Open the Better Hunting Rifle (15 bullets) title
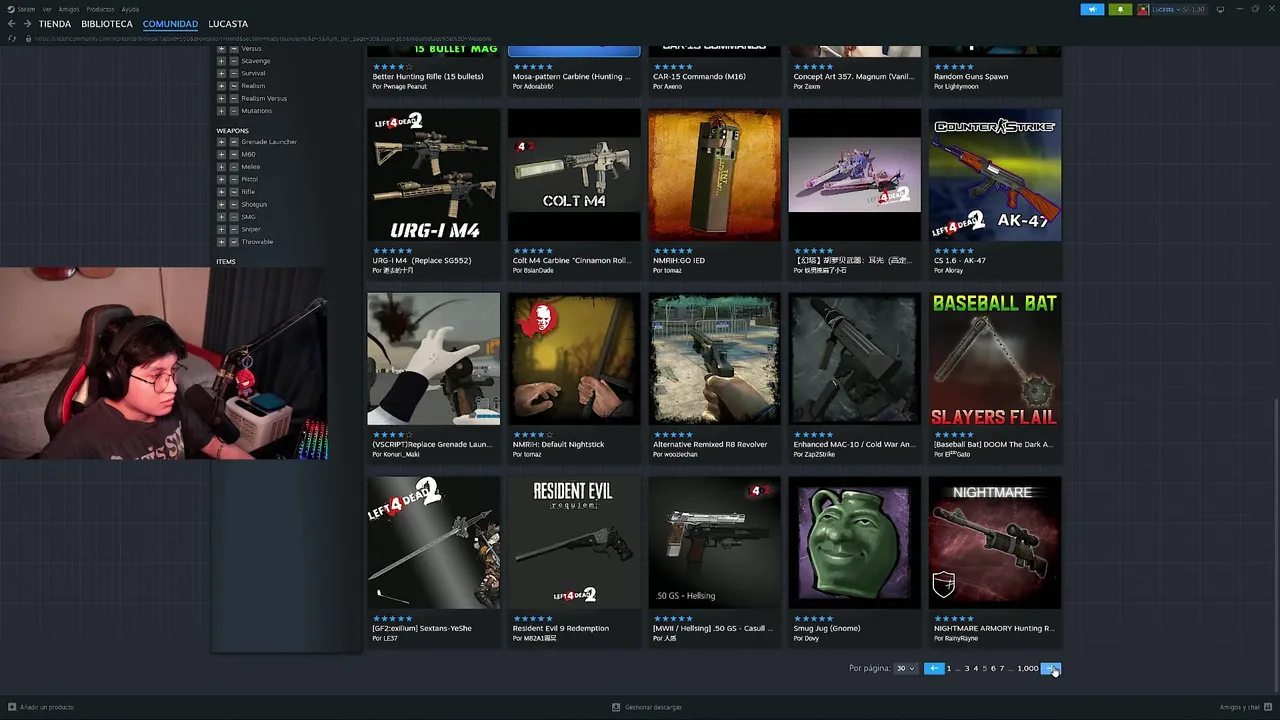Screen dimensions: 1280x720 pos(428,76)
